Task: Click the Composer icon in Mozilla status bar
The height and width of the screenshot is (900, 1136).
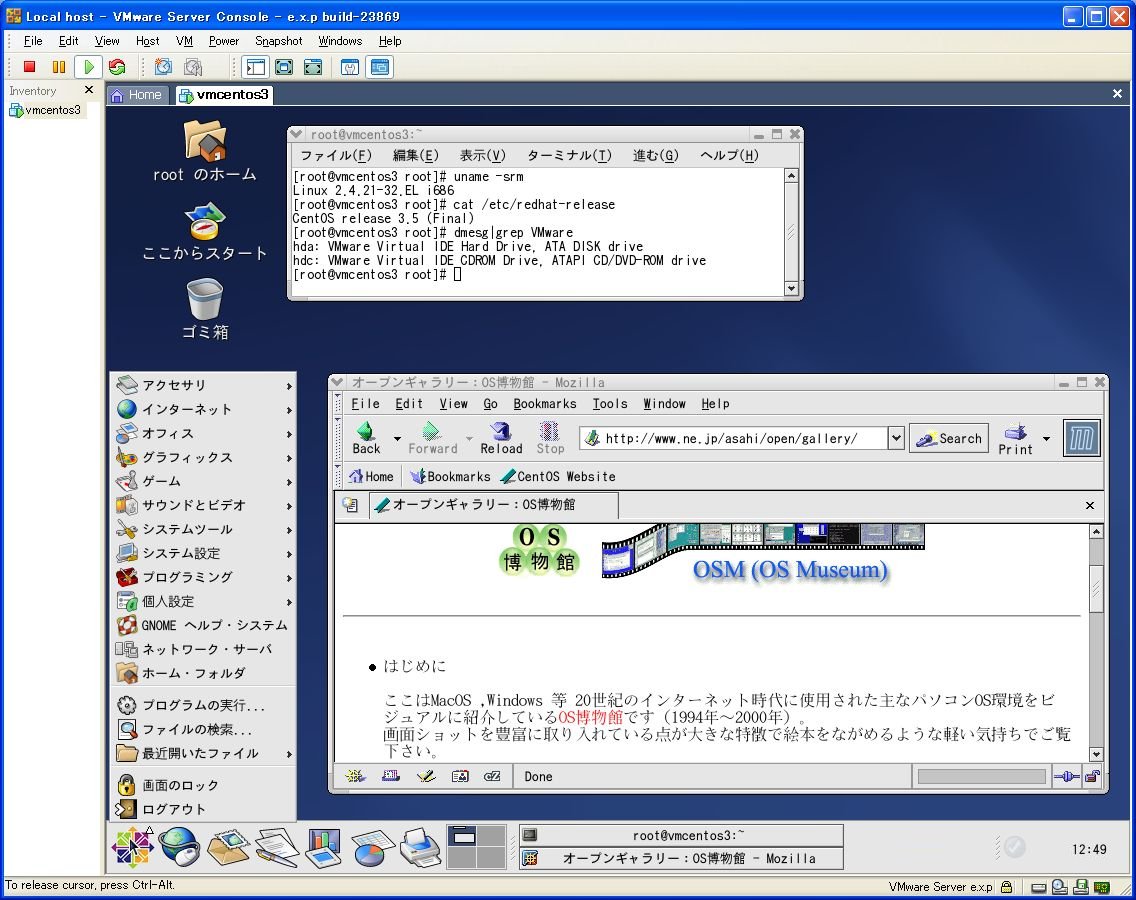Action: (x=426, y=776)
